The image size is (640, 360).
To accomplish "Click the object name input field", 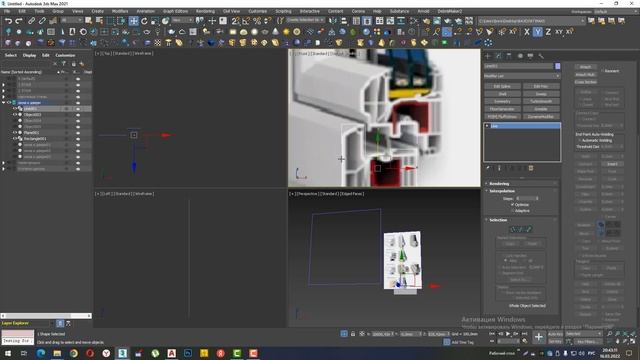I will tap(518, 66).
